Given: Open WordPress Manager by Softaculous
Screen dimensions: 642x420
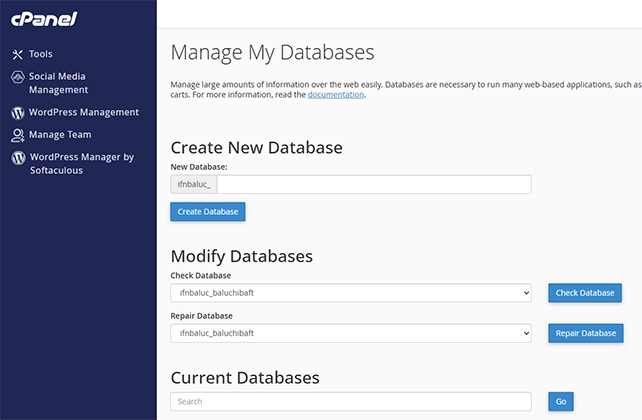Looking at the screenshot, I should [82, 164].
